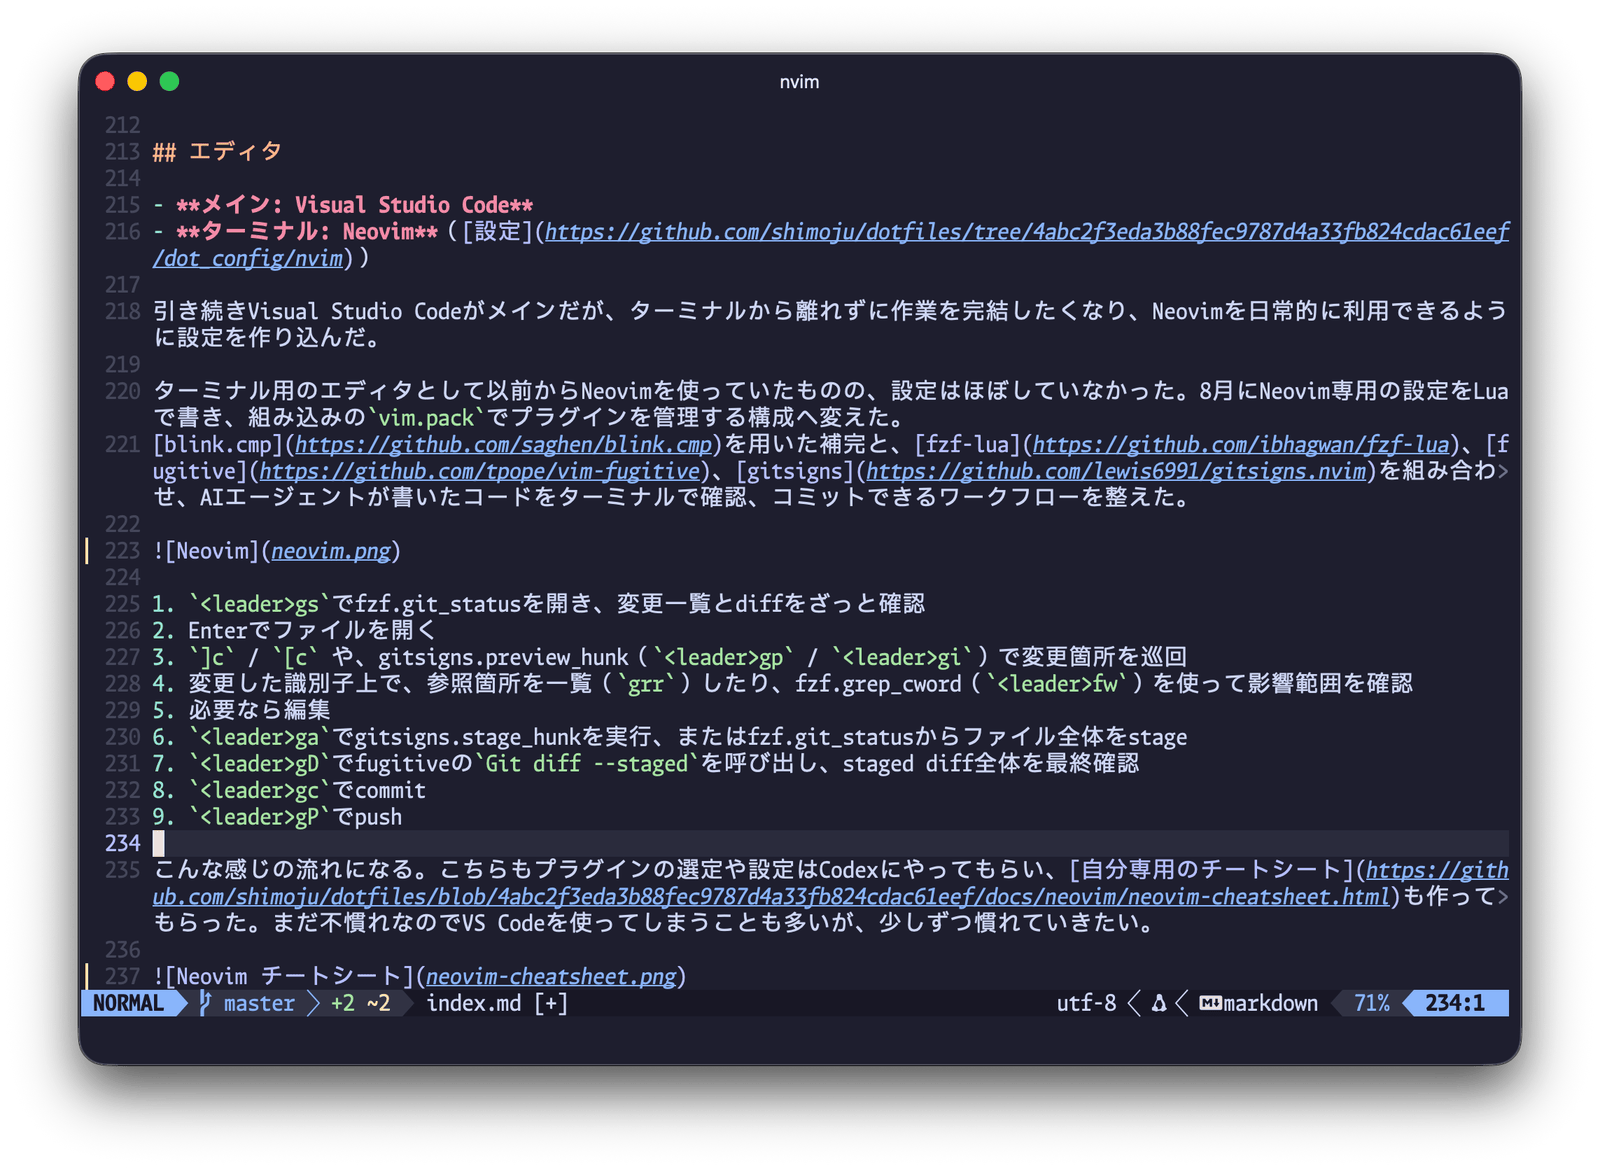Click the [自分専用のチートシート] link label

[x=1211, y=870]
